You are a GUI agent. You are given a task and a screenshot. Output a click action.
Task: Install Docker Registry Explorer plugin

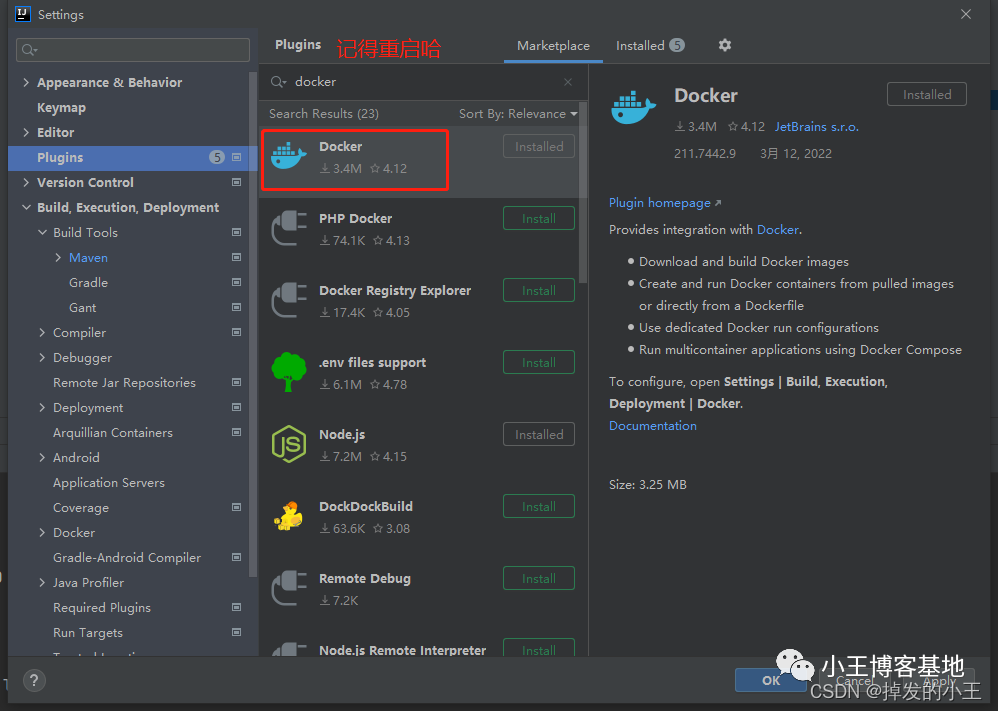538,290
